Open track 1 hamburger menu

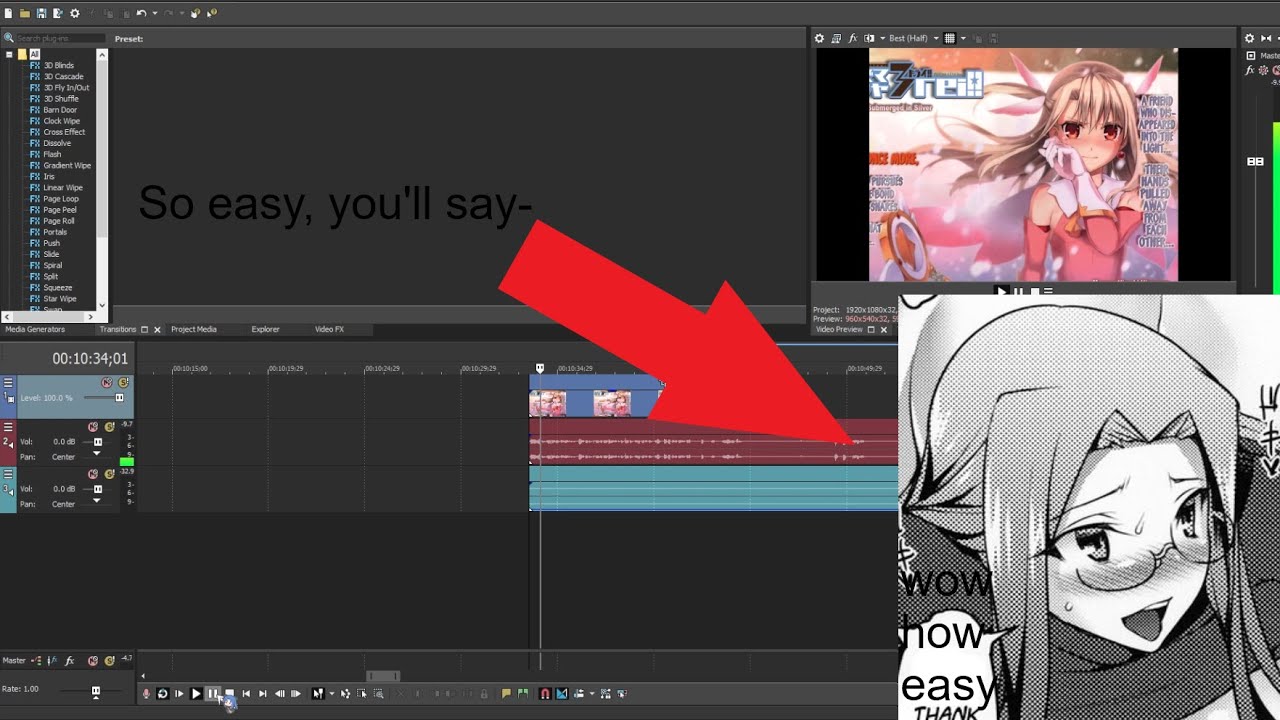(8, 382)
